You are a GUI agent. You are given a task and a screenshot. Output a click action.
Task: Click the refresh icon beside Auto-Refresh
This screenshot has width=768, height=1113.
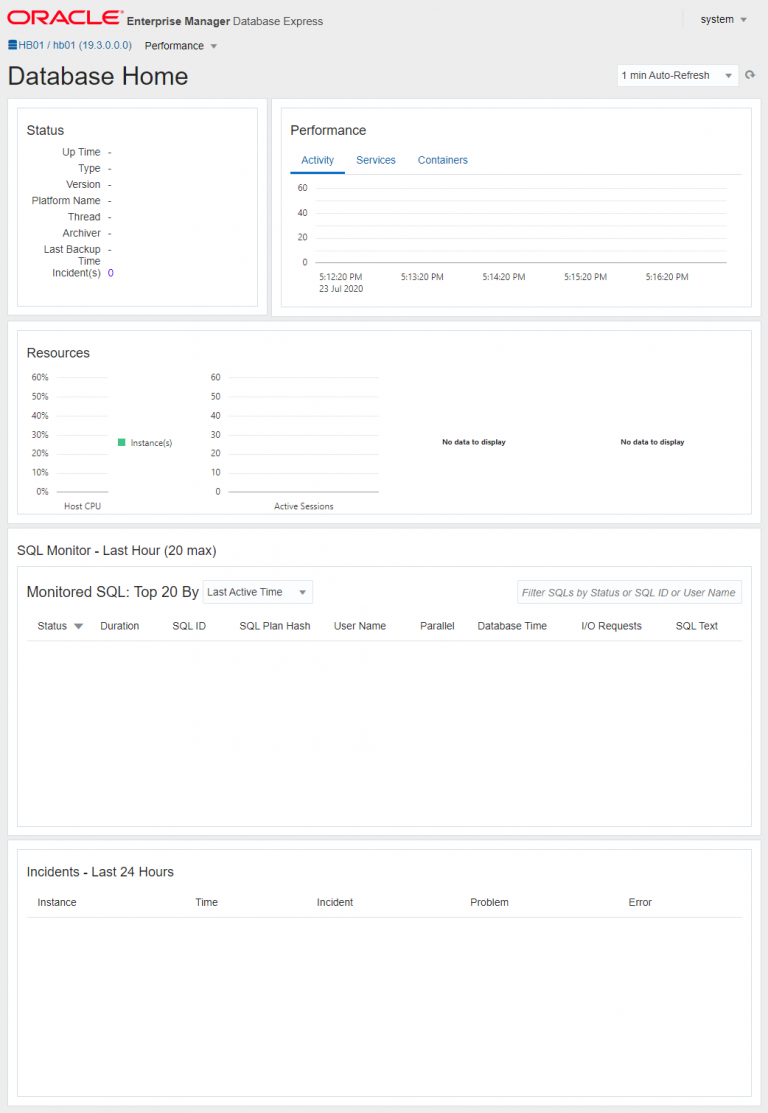point(750,75)
